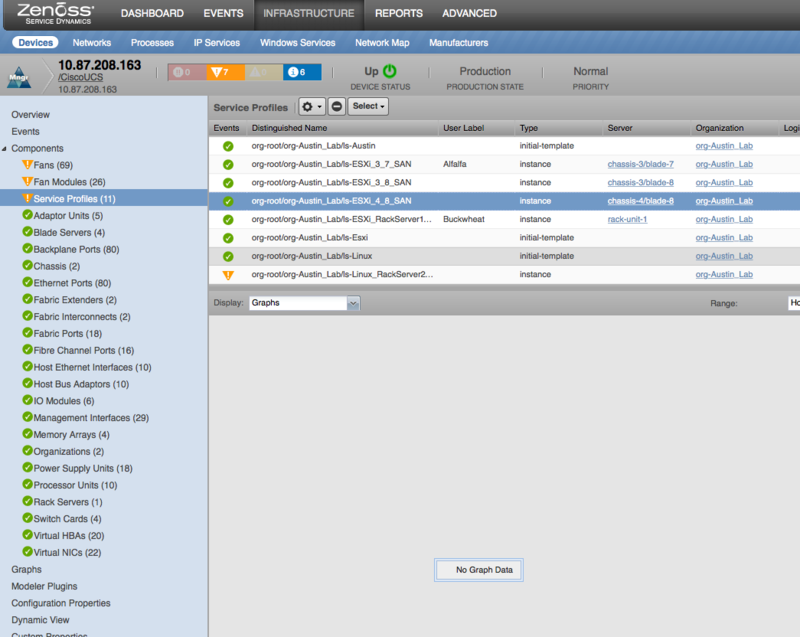
Task: Open the EVENTS main menu
Action: tap(223, 14)
